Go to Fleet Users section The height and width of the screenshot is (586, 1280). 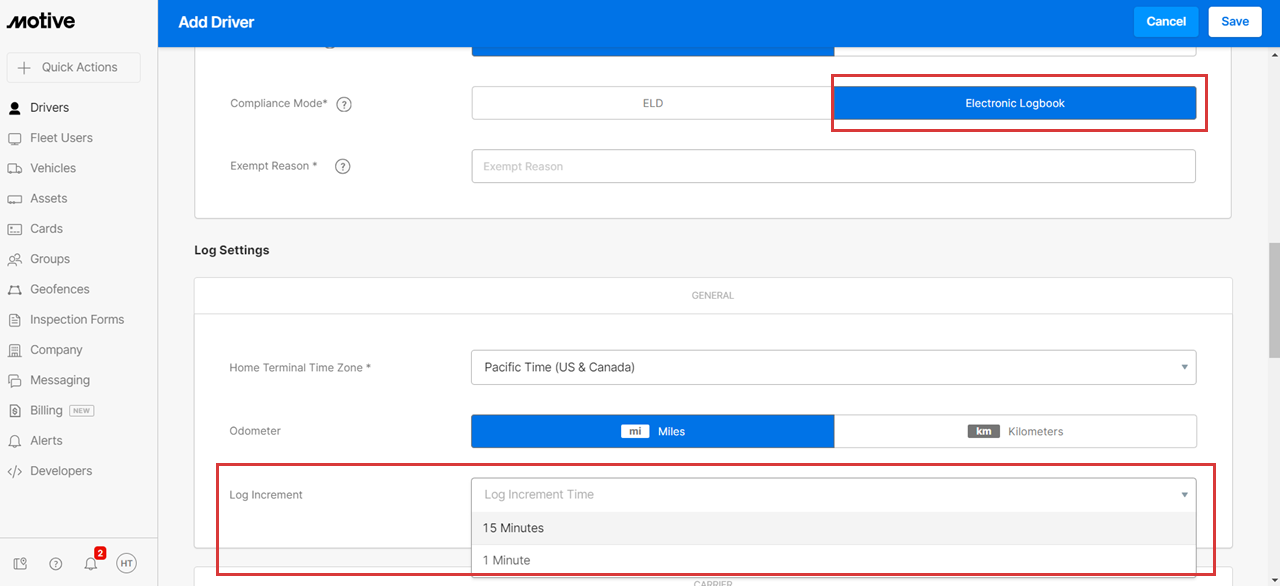click(x=61, y=138)
